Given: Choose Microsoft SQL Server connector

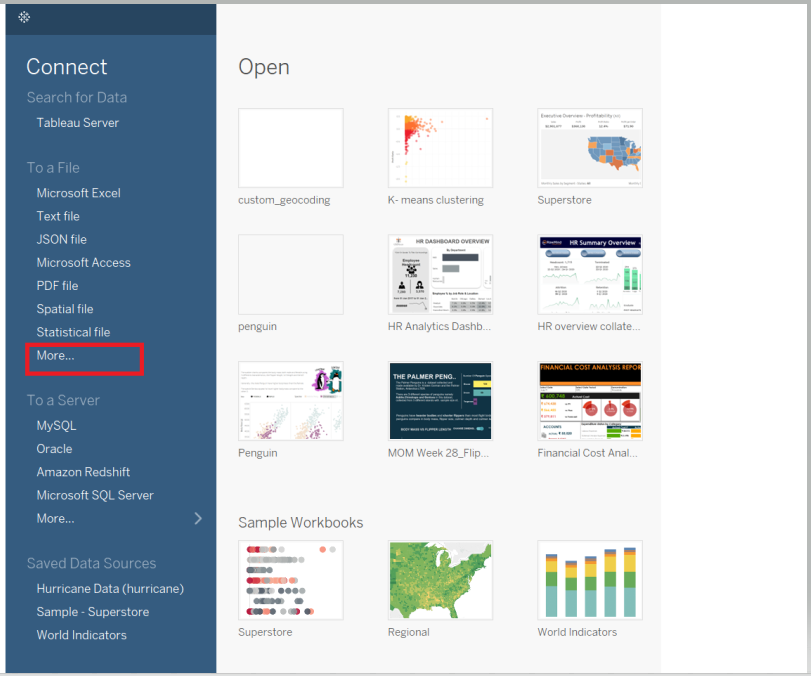Looking at the screenshot, I should 95,495.
